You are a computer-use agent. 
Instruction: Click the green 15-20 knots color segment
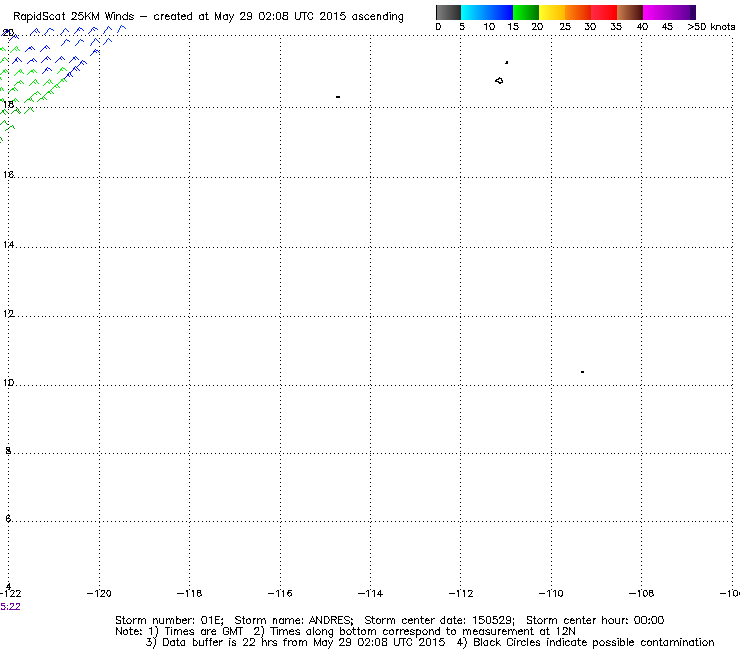tap(526, 12)
